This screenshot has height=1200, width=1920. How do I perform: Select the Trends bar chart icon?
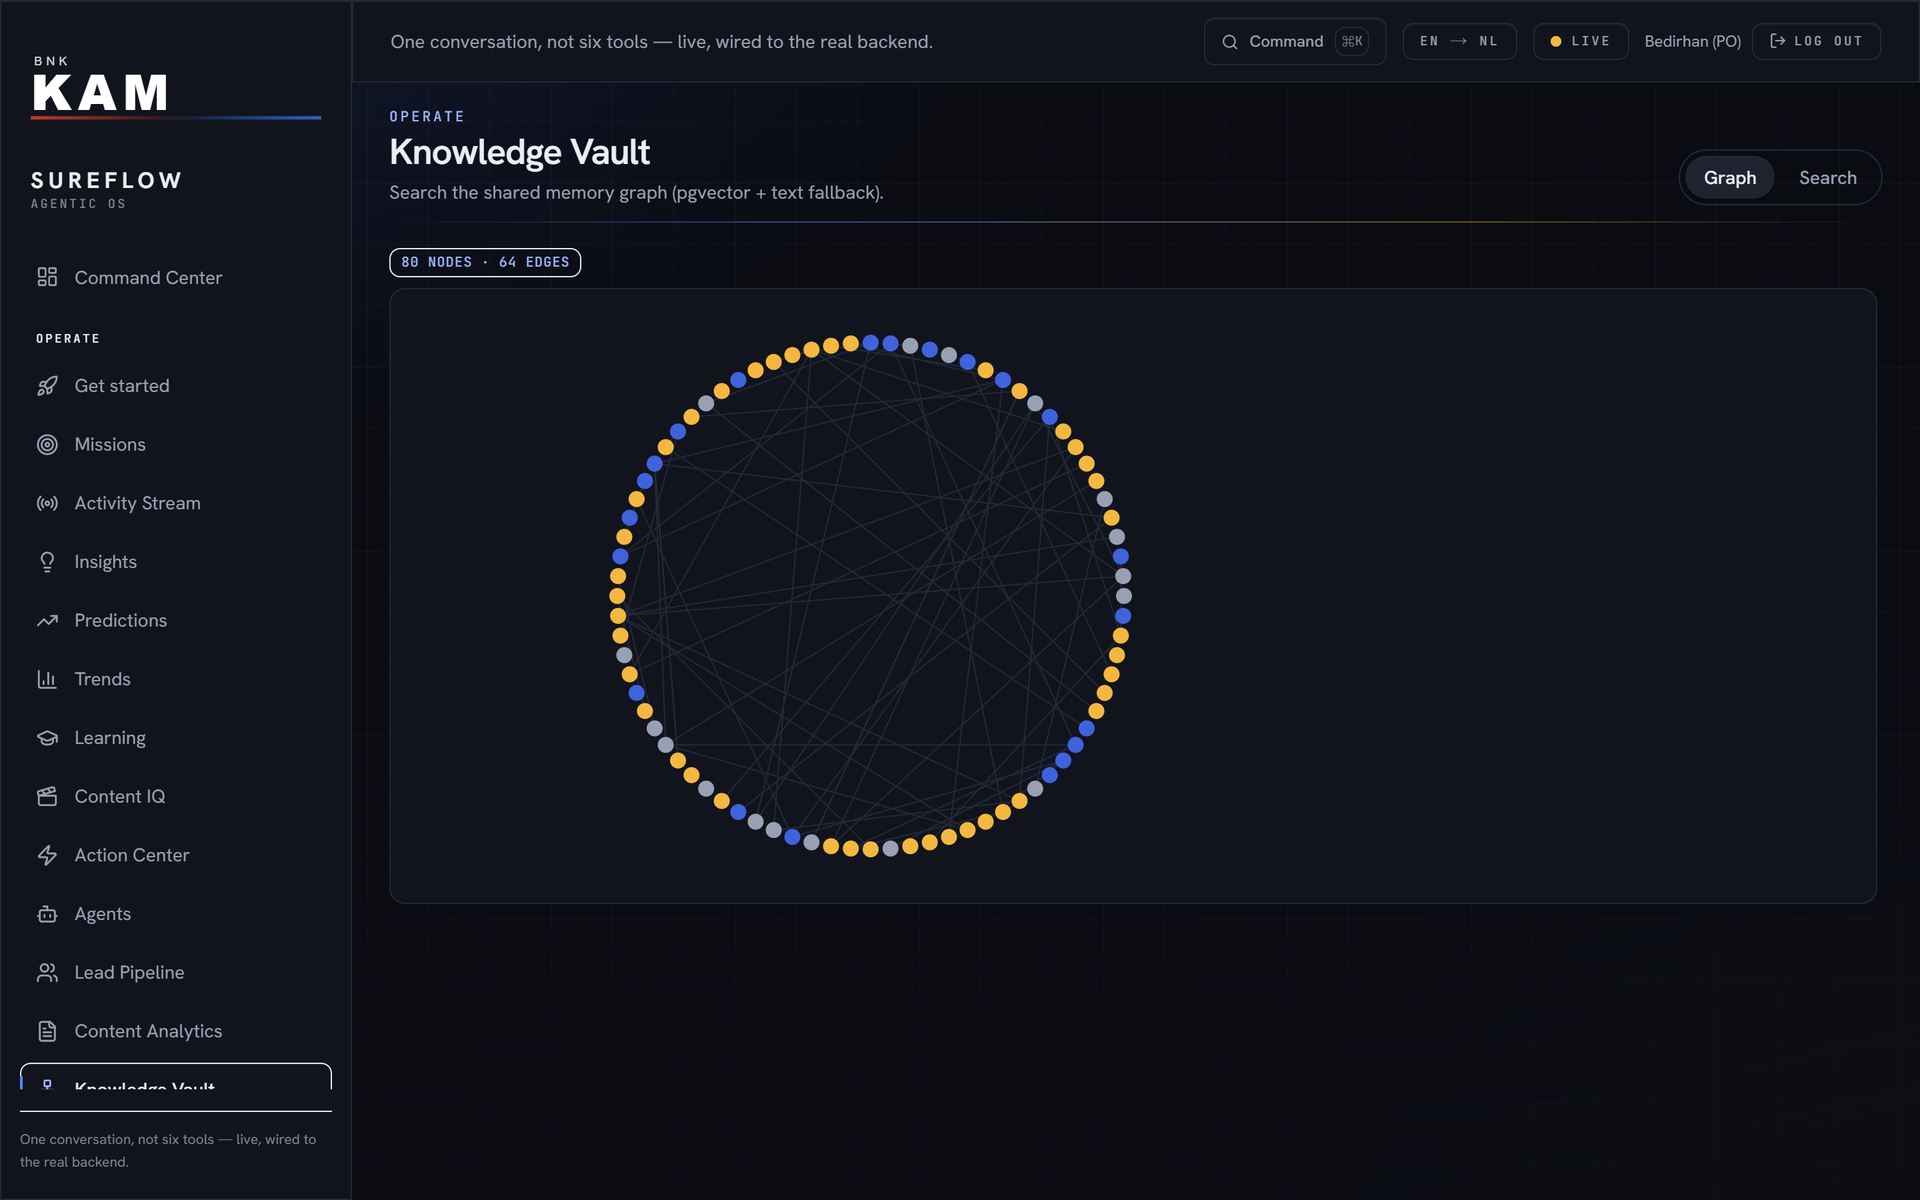(47, 679)
